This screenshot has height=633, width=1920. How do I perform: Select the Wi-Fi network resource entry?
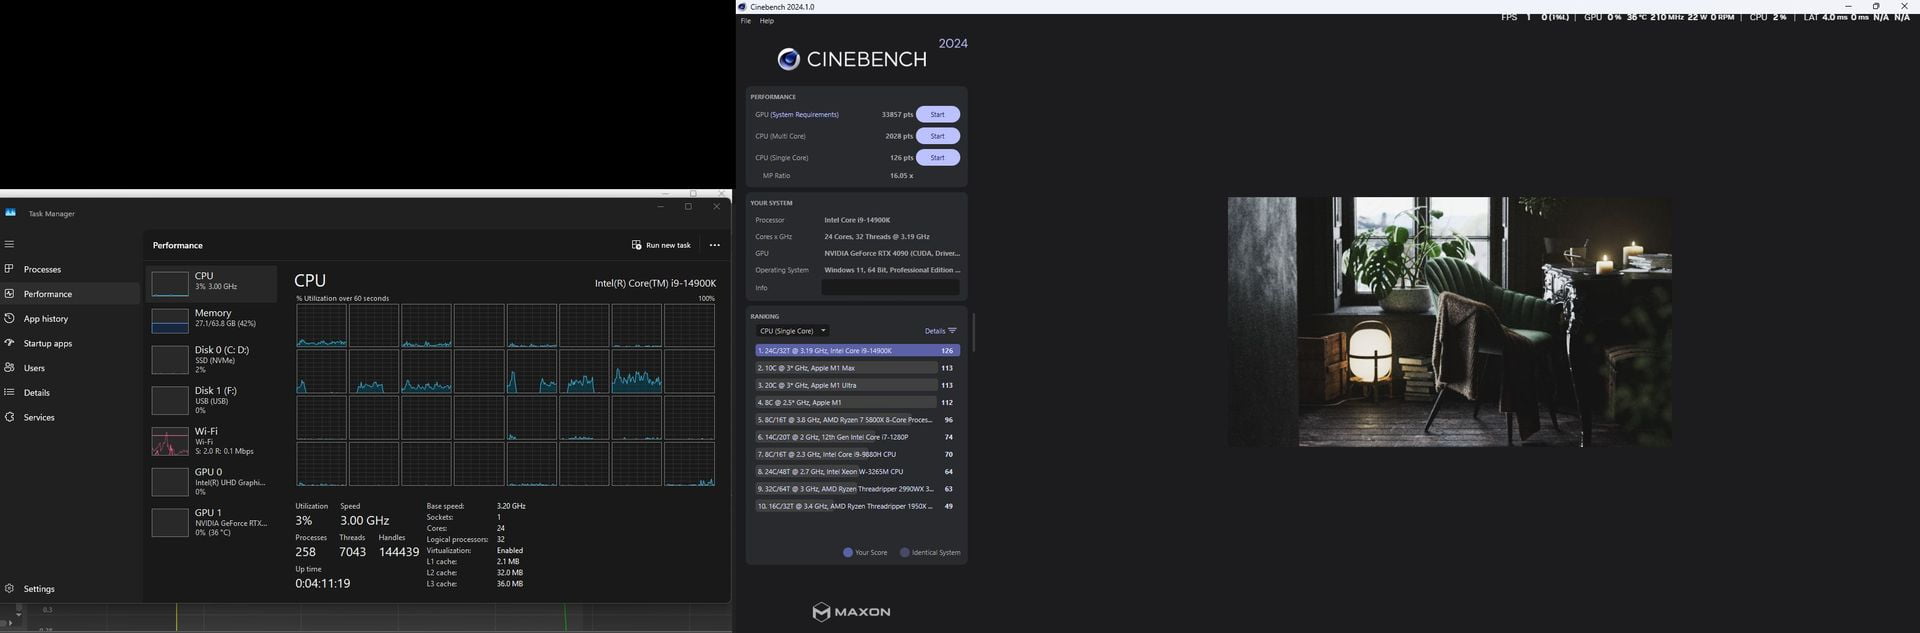point(212,441)
